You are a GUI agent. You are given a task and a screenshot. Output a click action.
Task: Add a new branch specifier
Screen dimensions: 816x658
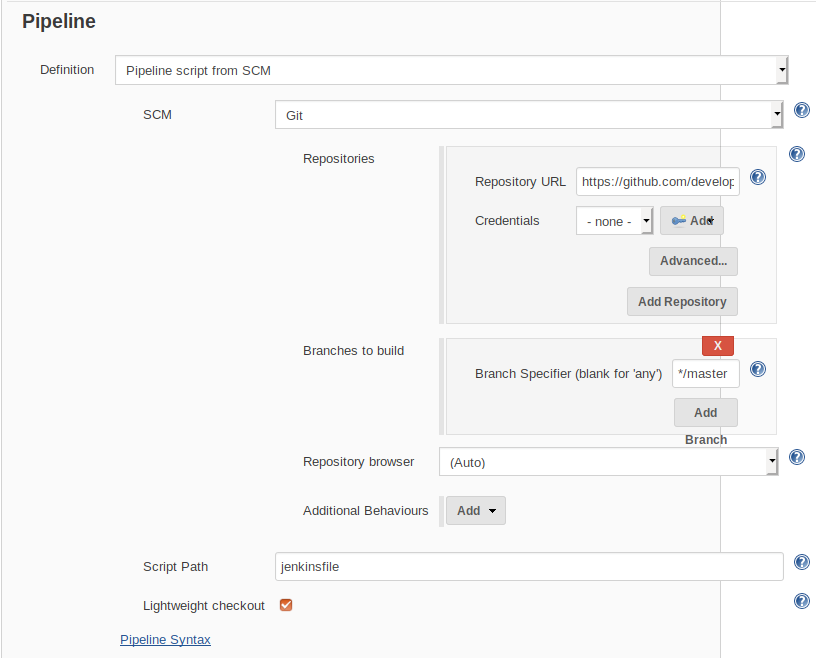click(705, 412)
